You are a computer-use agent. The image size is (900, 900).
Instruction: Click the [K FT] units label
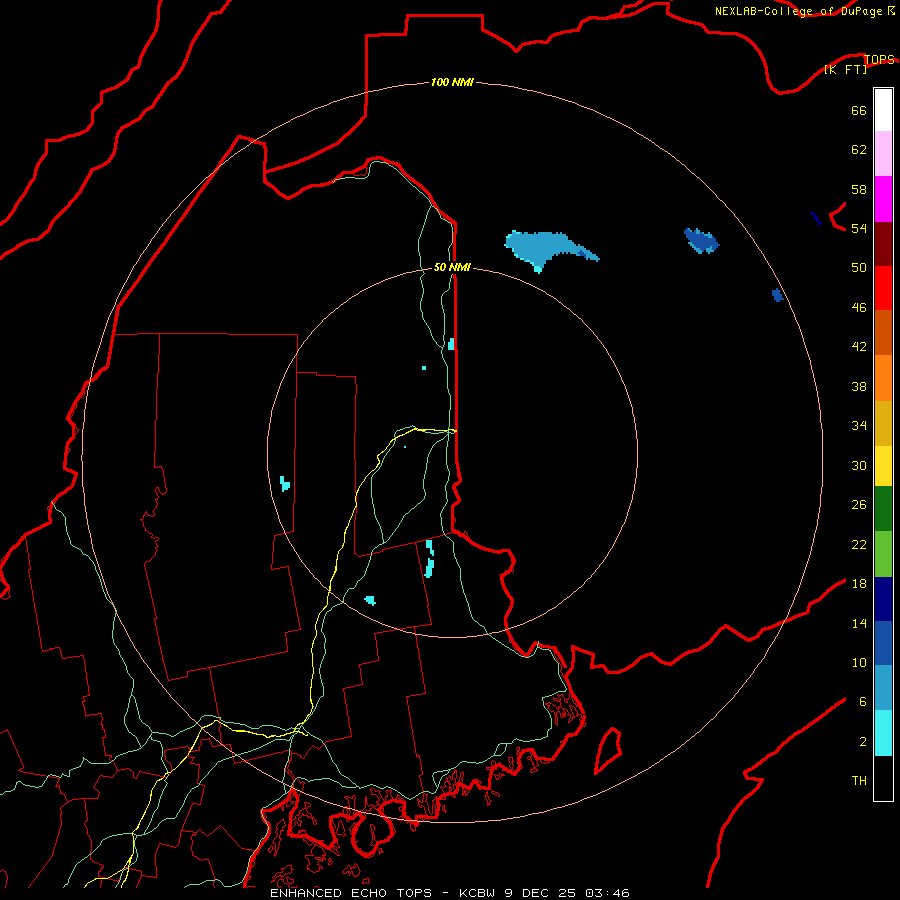tap(845, 69)
